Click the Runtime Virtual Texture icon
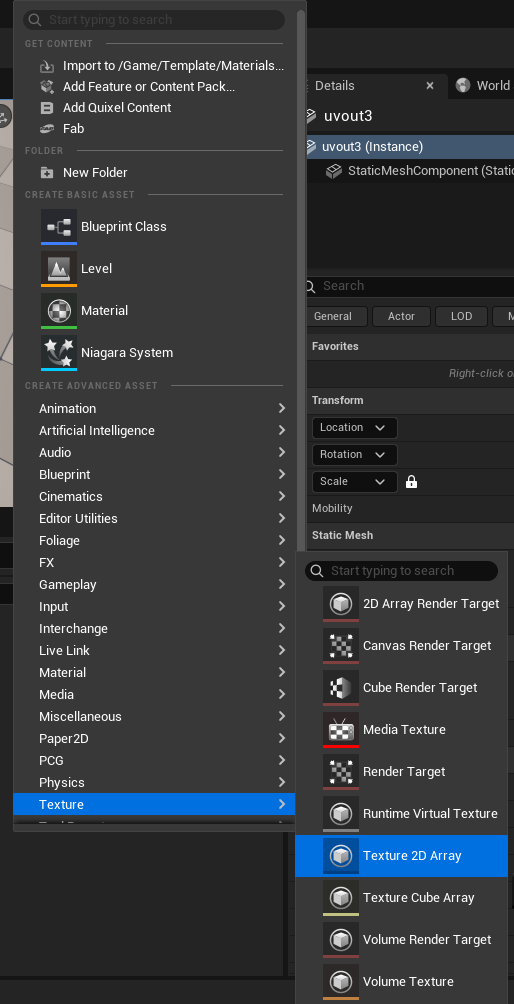514x1004 pixels. click(341, 813)
